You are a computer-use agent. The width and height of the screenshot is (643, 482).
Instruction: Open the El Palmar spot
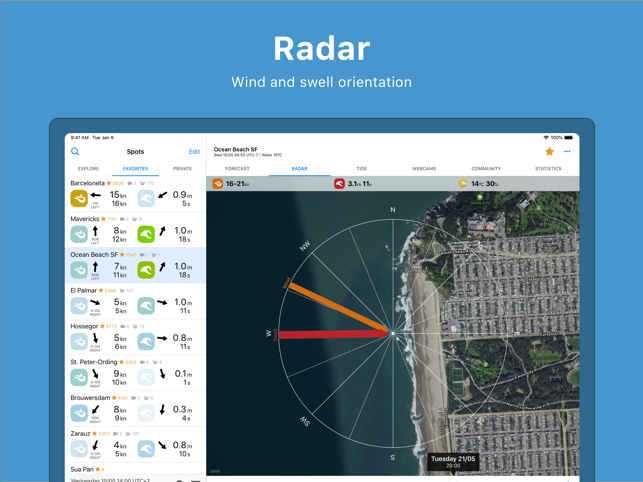(x=135, y=302)
